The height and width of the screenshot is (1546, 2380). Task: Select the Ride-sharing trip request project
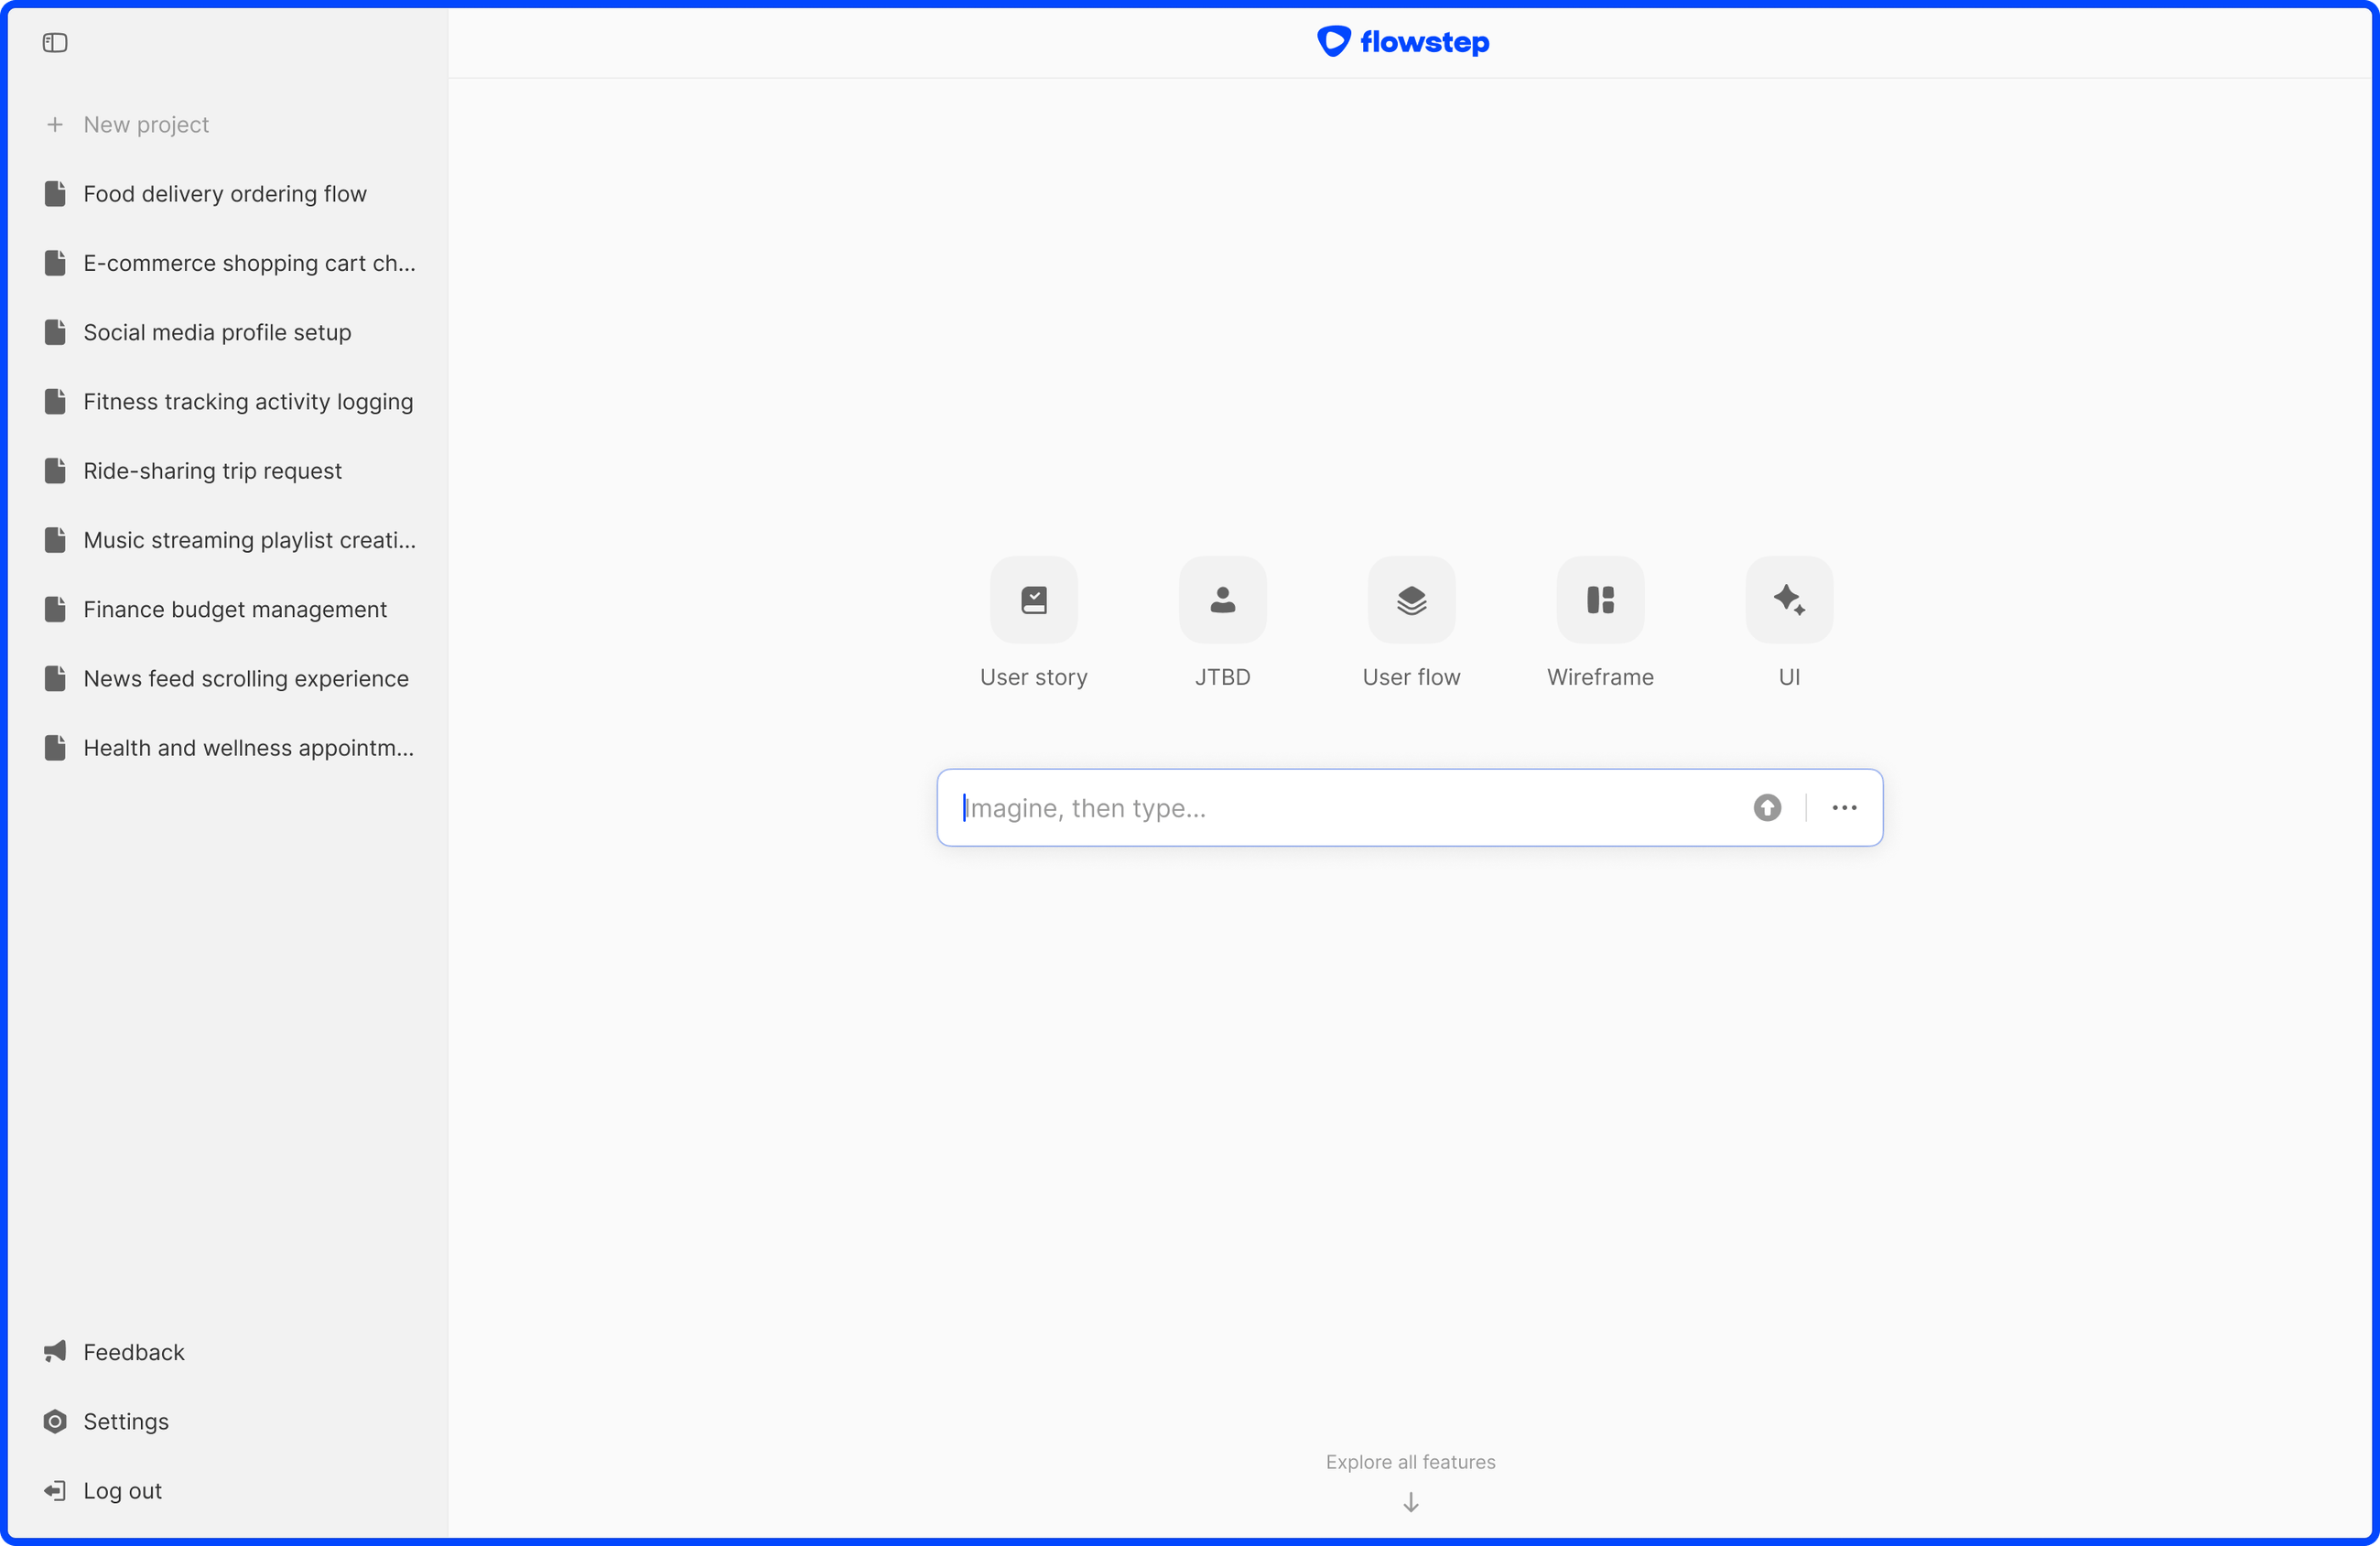tap(212, 470)
